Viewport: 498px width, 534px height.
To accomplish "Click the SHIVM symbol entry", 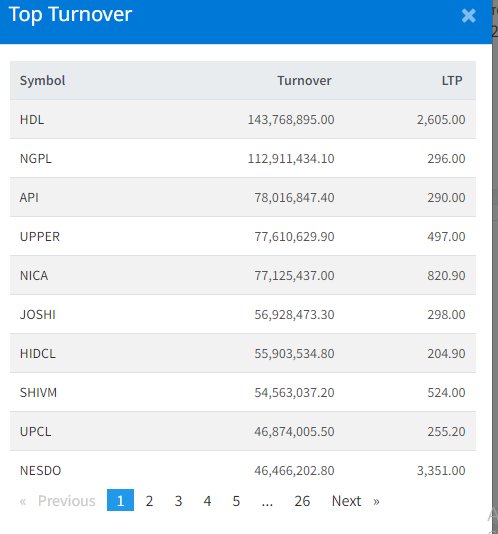I will point(38,393).
